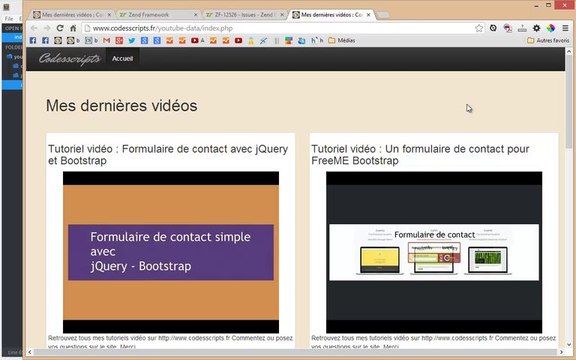Click the page icon inside the address bar

coord(87,28)
